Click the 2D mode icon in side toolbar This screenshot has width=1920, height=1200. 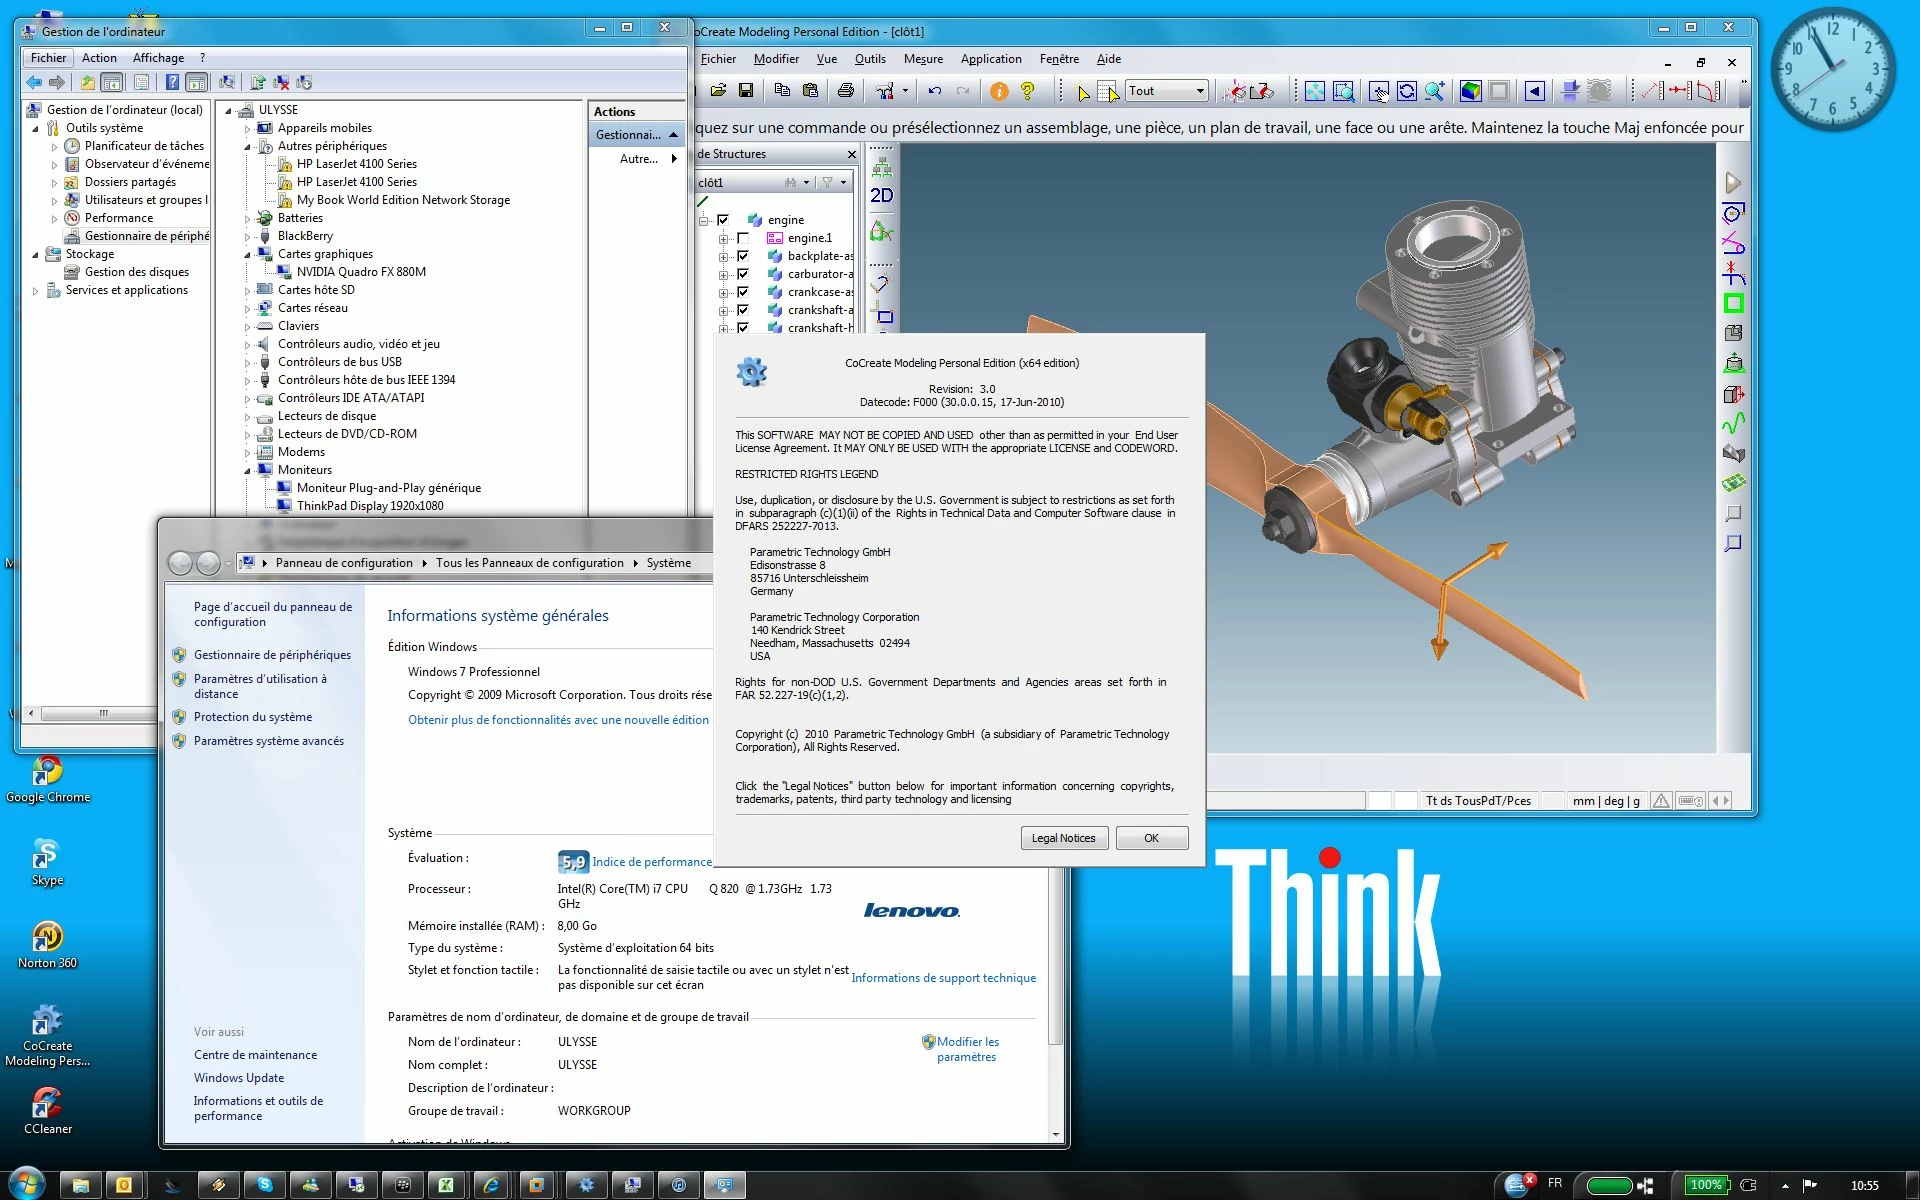[881, 196]
